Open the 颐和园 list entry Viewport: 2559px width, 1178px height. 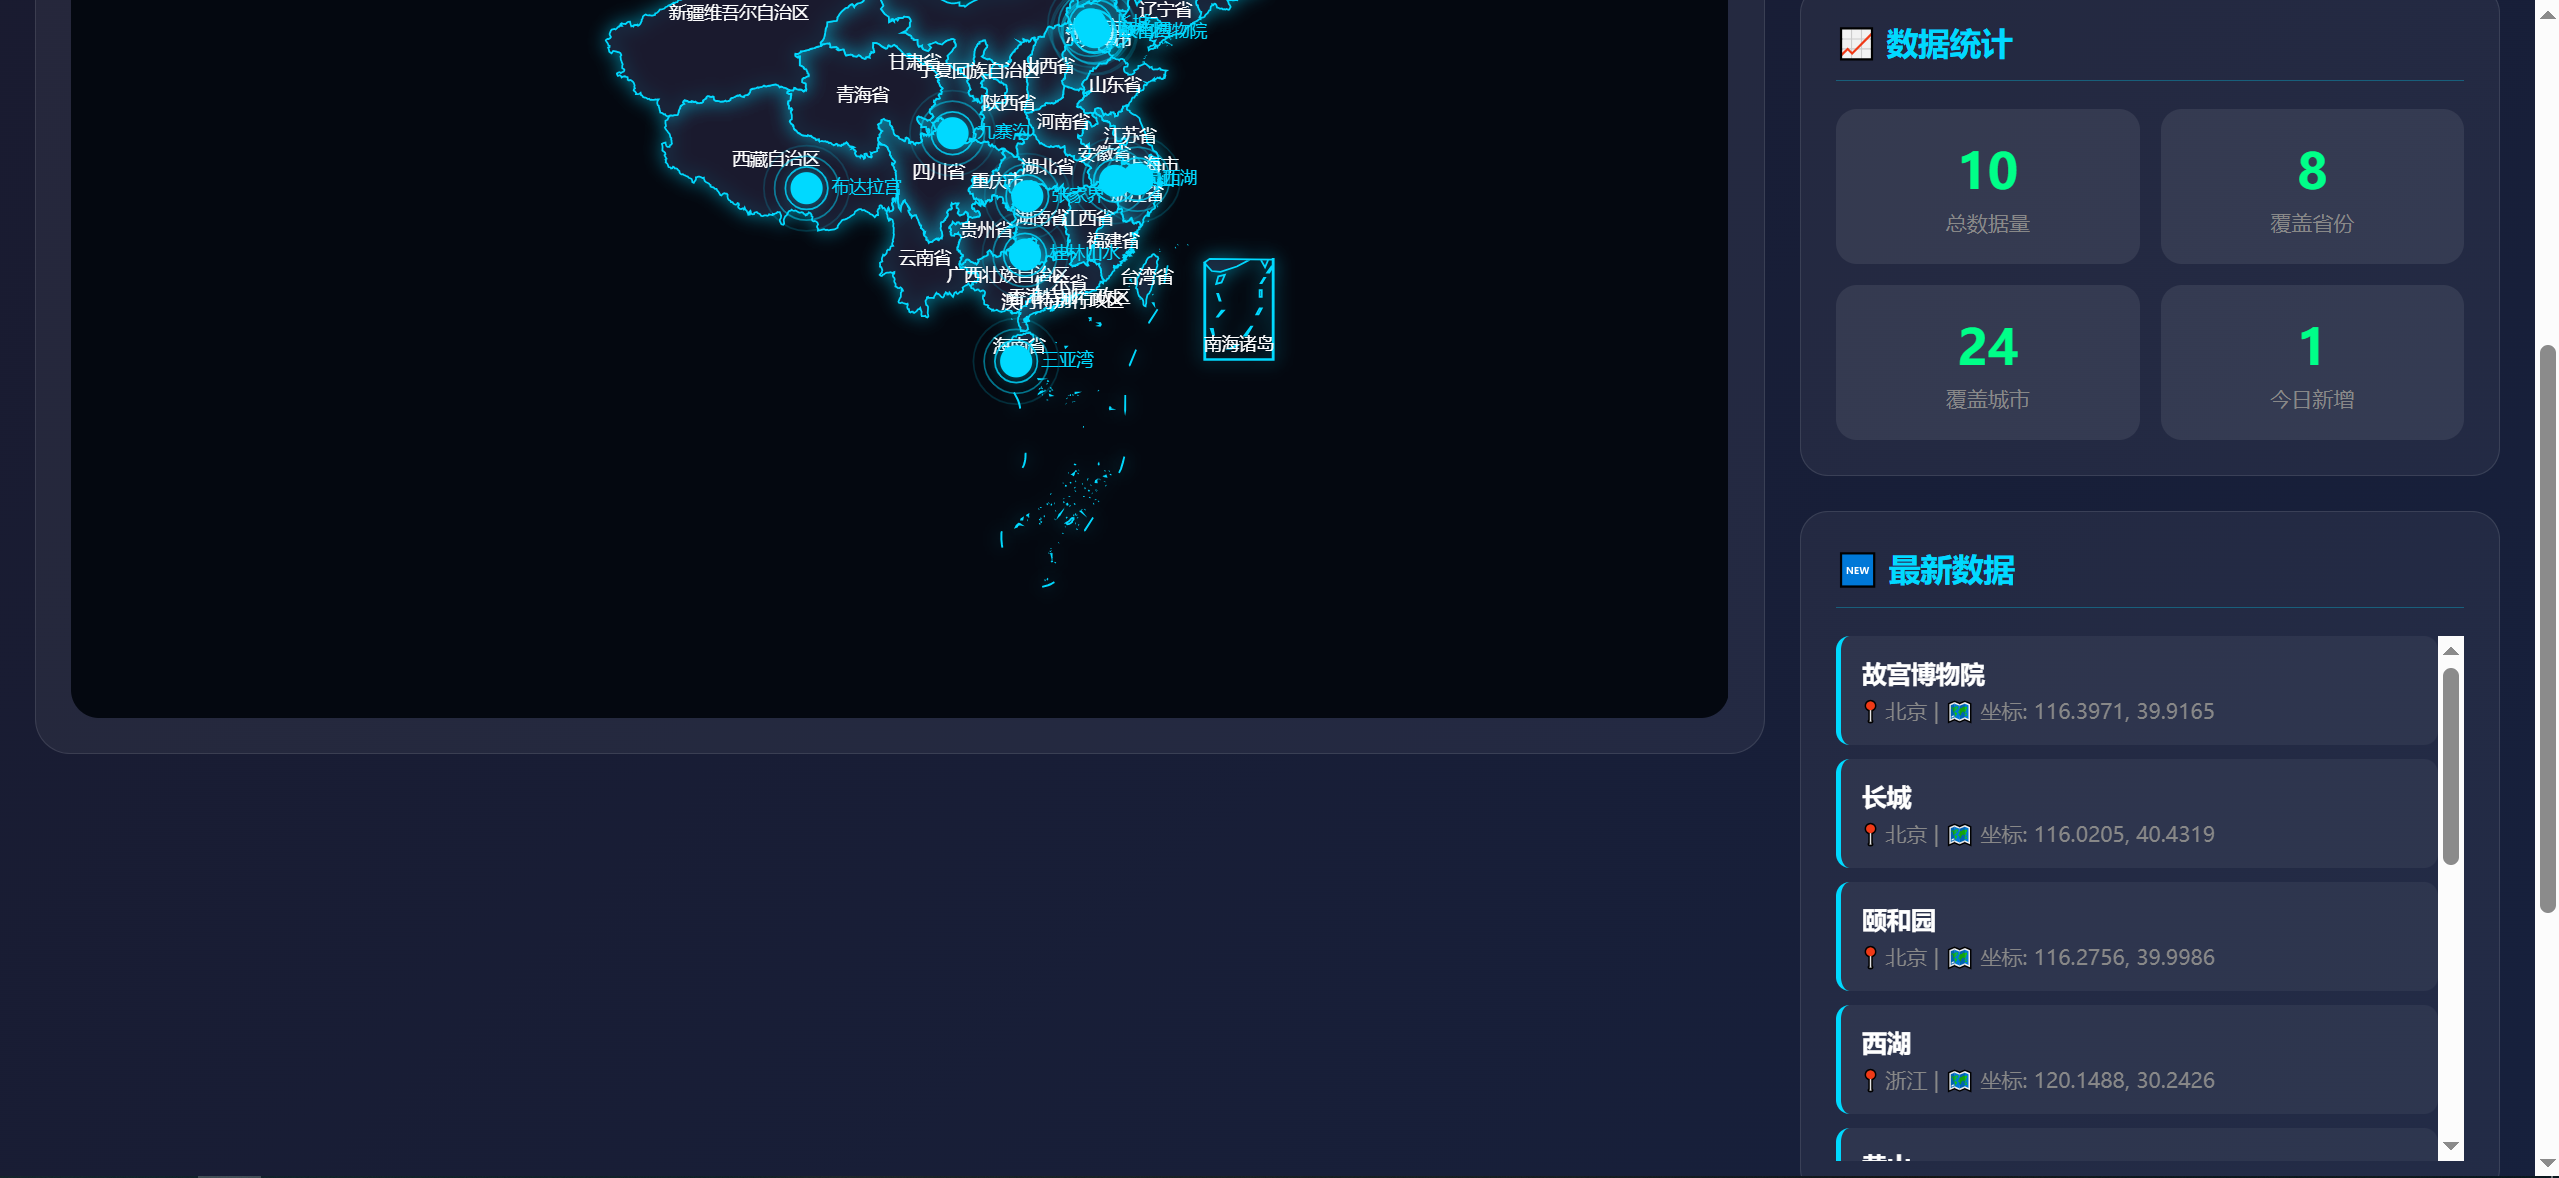(2137, 937)
